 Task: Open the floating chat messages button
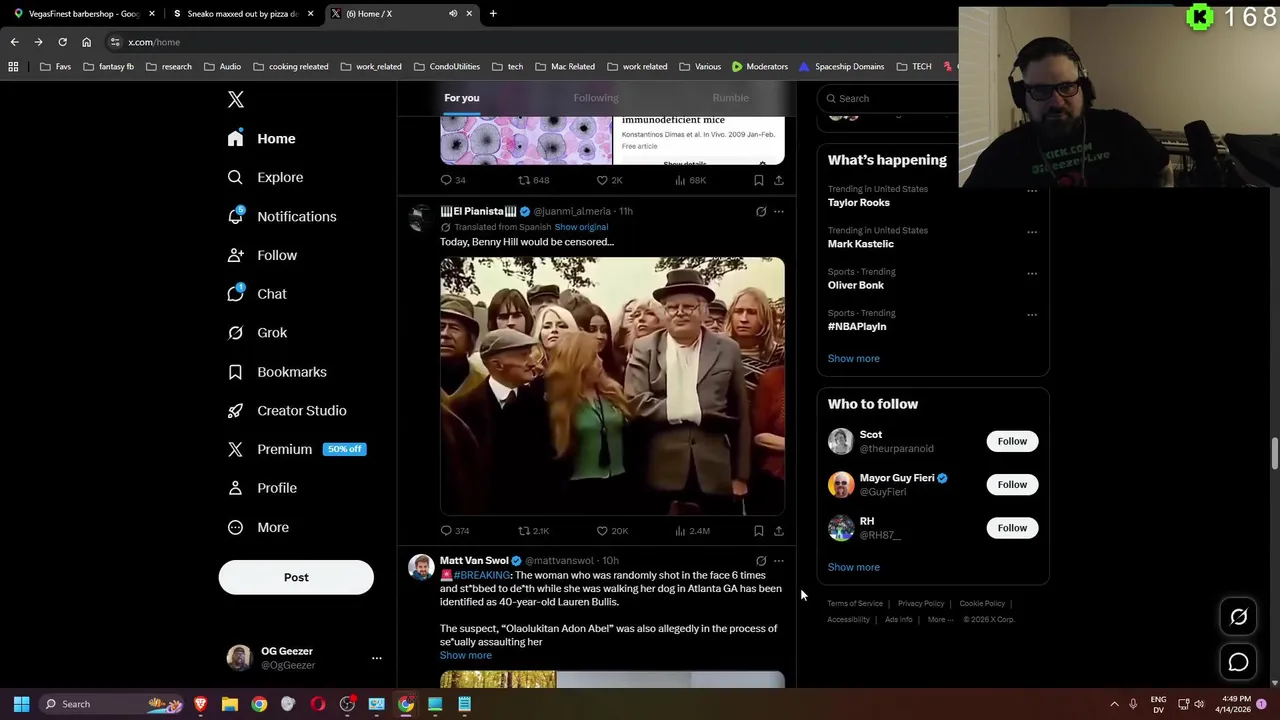click(1238, 662)
